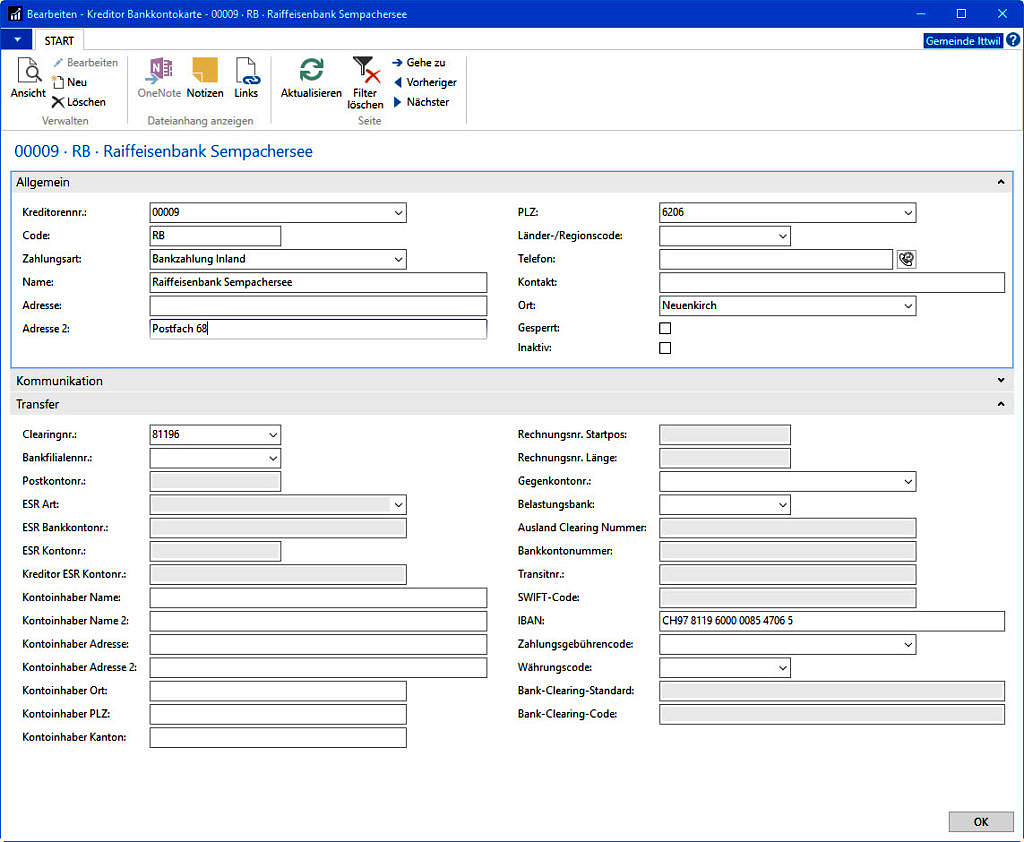Click into the Kontoinhaber Adresse 2 field
Image resolution: width=1024 pixels, height=842 pixels.
(x=318, y=668)
